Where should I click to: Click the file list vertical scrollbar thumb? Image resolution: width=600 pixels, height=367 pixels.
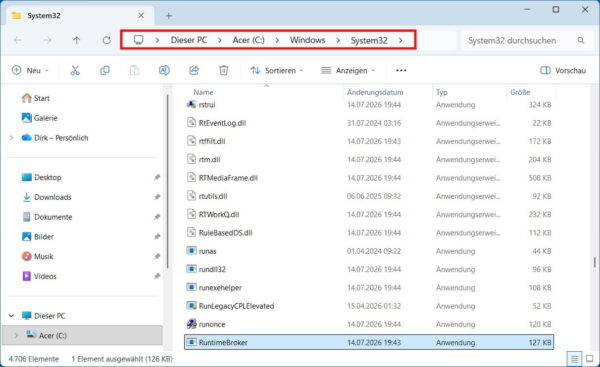[594, 262]
